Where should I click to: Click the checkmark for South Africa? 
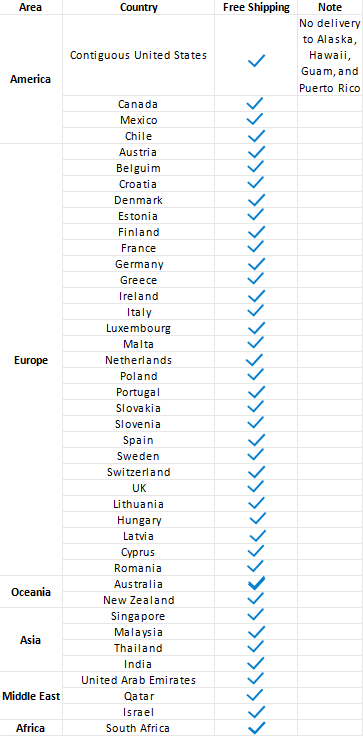[x=256, y=728]
